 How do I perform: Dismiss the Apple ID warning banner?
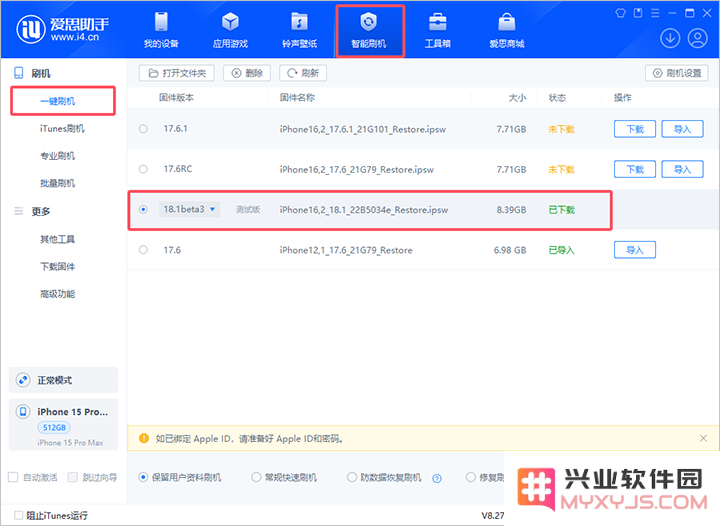(x=703, y=438)
